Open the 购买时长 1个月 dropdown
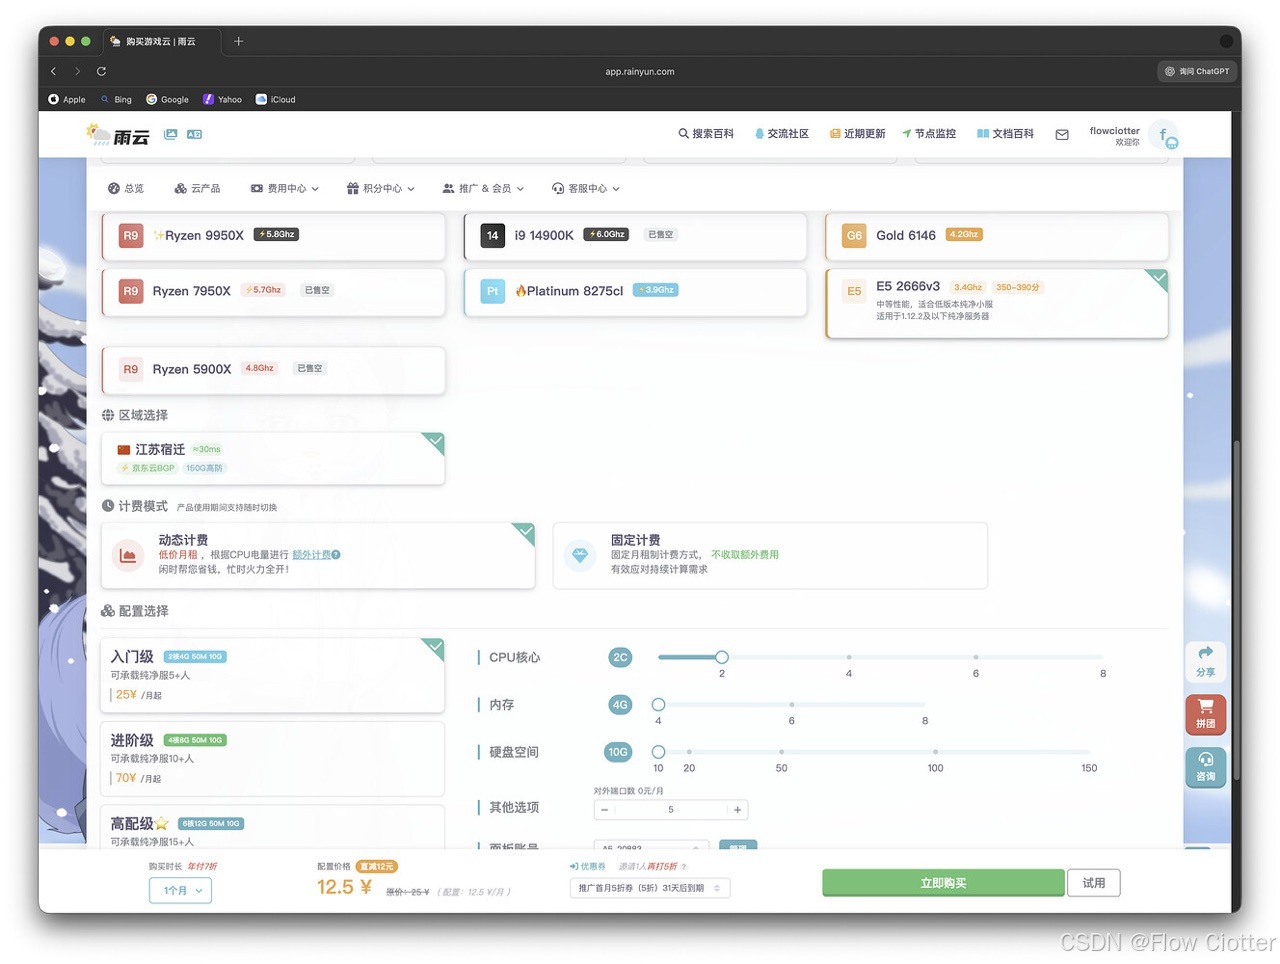Image resolution: width=1280 pixels, height=964 pixels. tap(181, 891)
